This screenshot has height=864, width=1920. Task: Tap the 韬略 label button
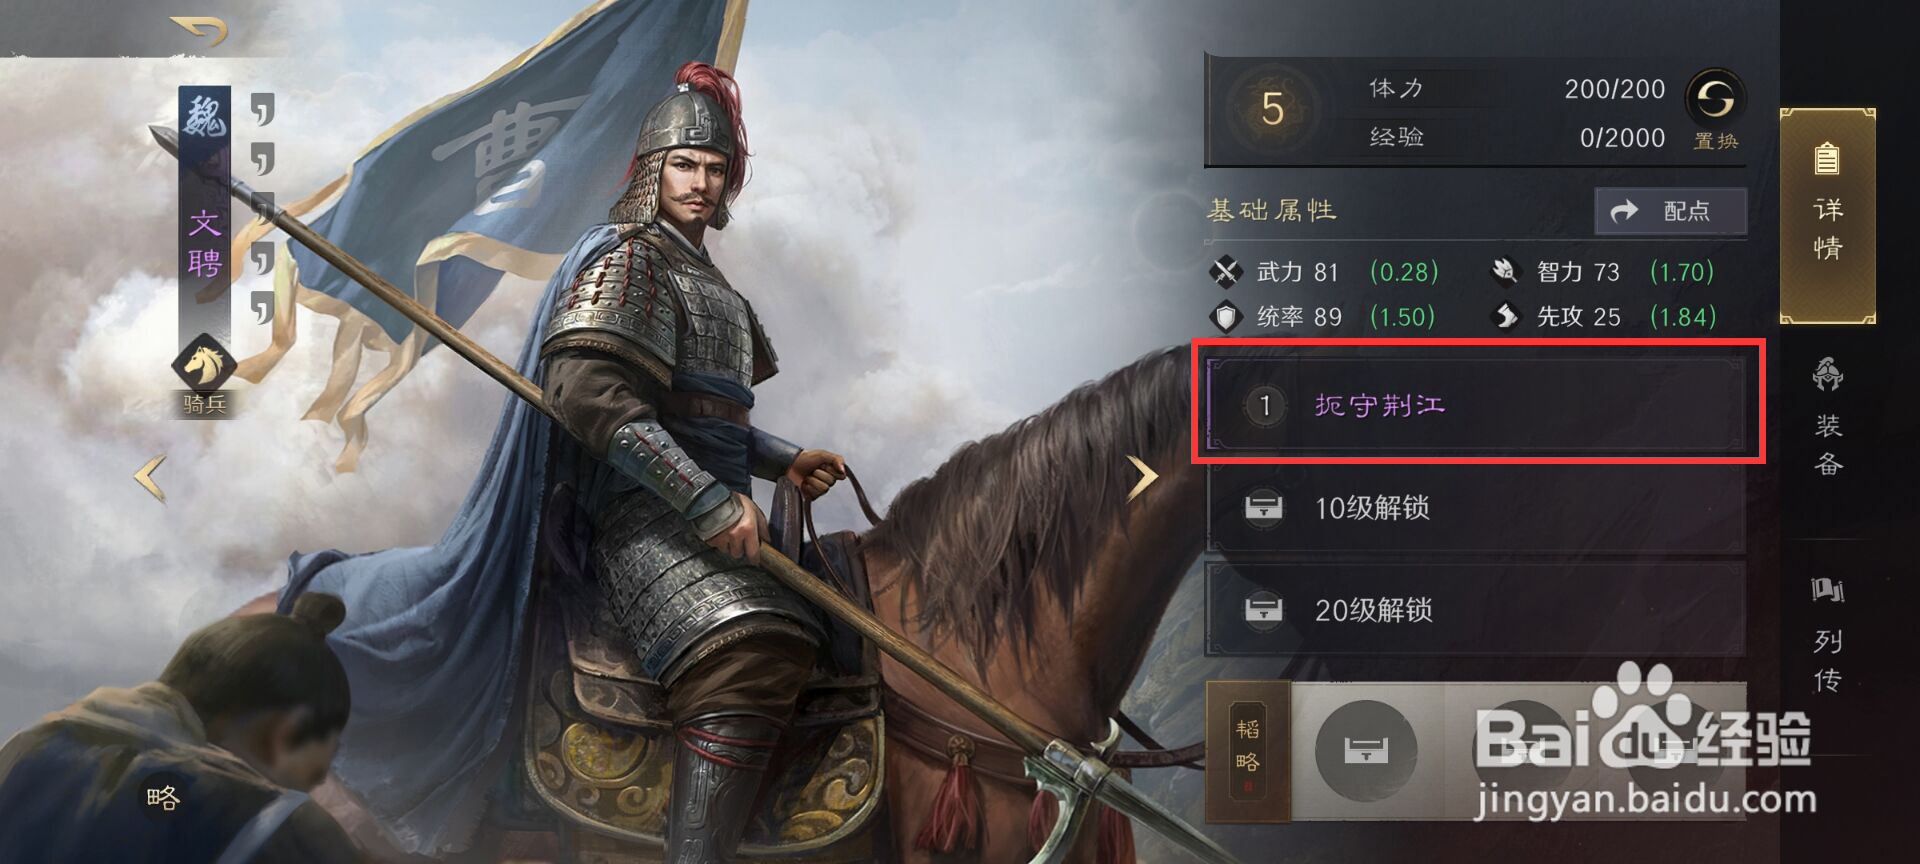[1248, 750]
